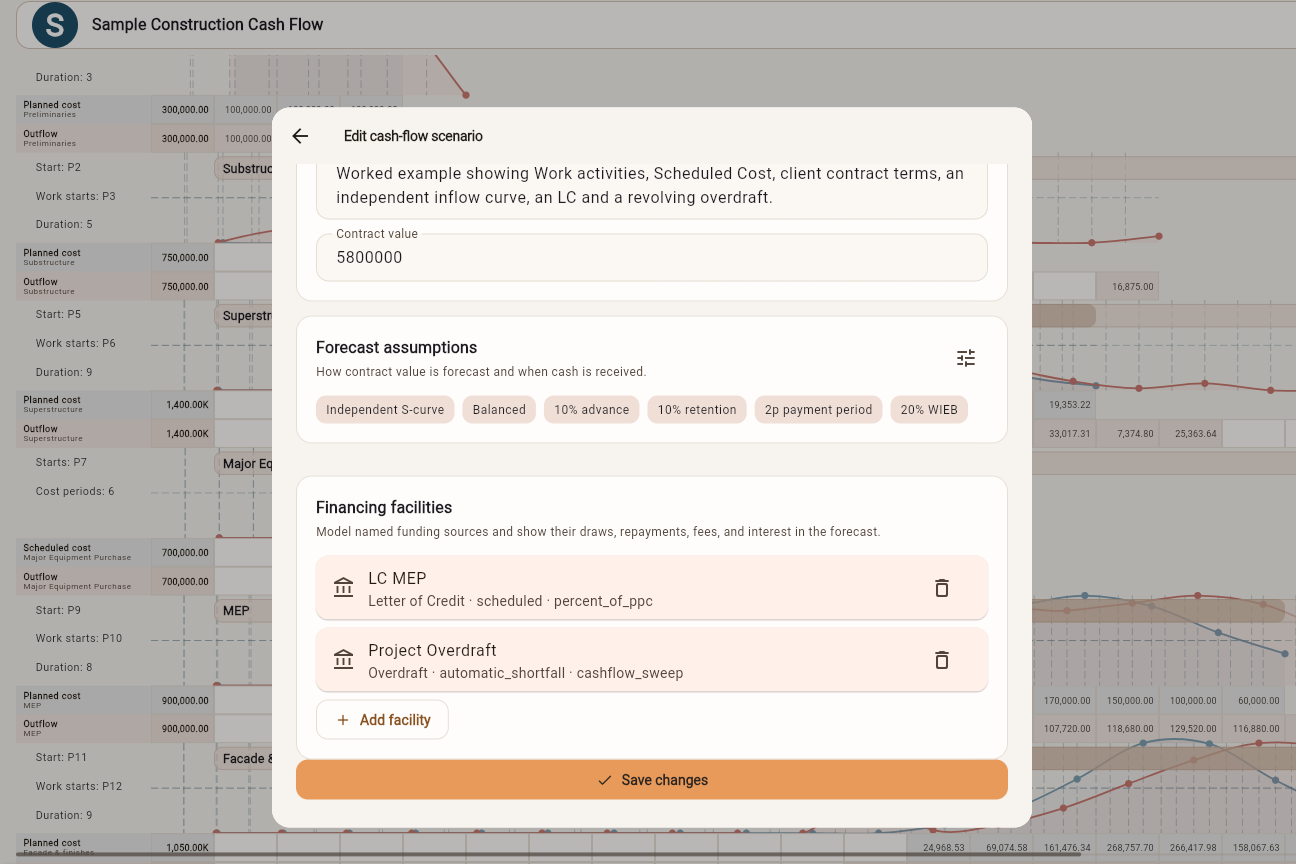The image size is (1296, 864).
Task: Open the LC MEP facility row
Action: point(652,588)
